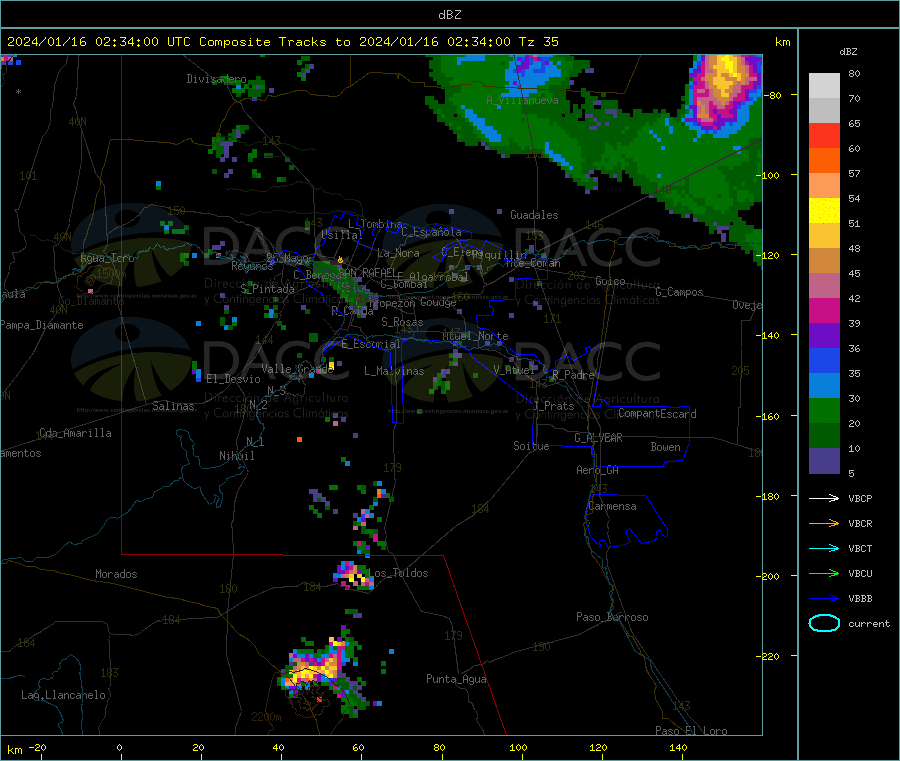900x761 pixels.
Task: Click the 'Guadales' map label
Action: click(x=534, y=215)
